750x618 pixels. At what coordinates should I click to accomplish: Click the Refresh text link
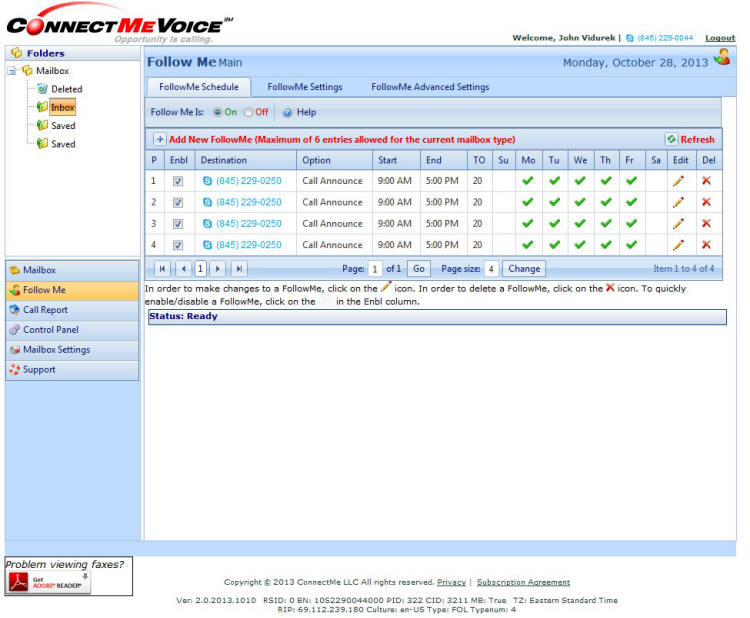[697, 140]
